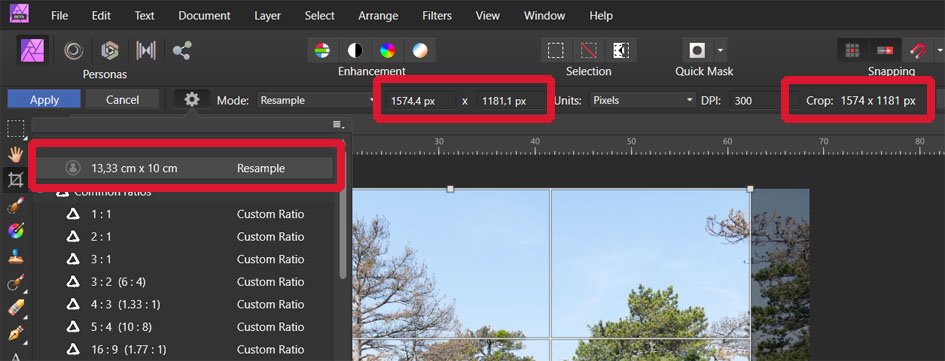The width and height of the screenshot is (945, 361).
Task: Click the Deselect icon with red slash
Action: [588, 51]
